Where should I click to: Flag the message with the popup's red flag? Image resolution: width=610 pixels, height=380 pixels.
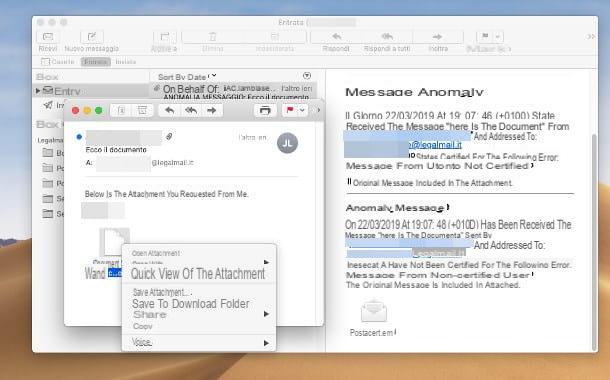290,110
